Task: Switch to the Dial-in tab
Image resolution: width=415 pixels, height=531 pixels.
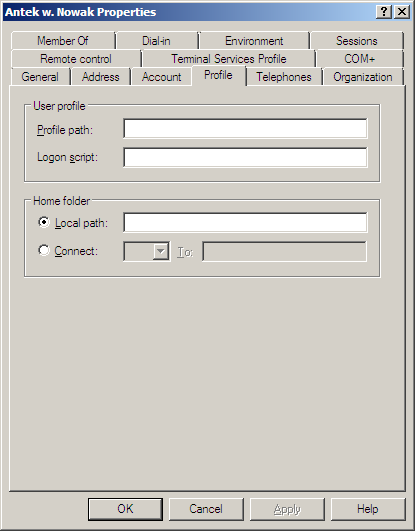Action: pyautogui.click(x=157, y=41)
